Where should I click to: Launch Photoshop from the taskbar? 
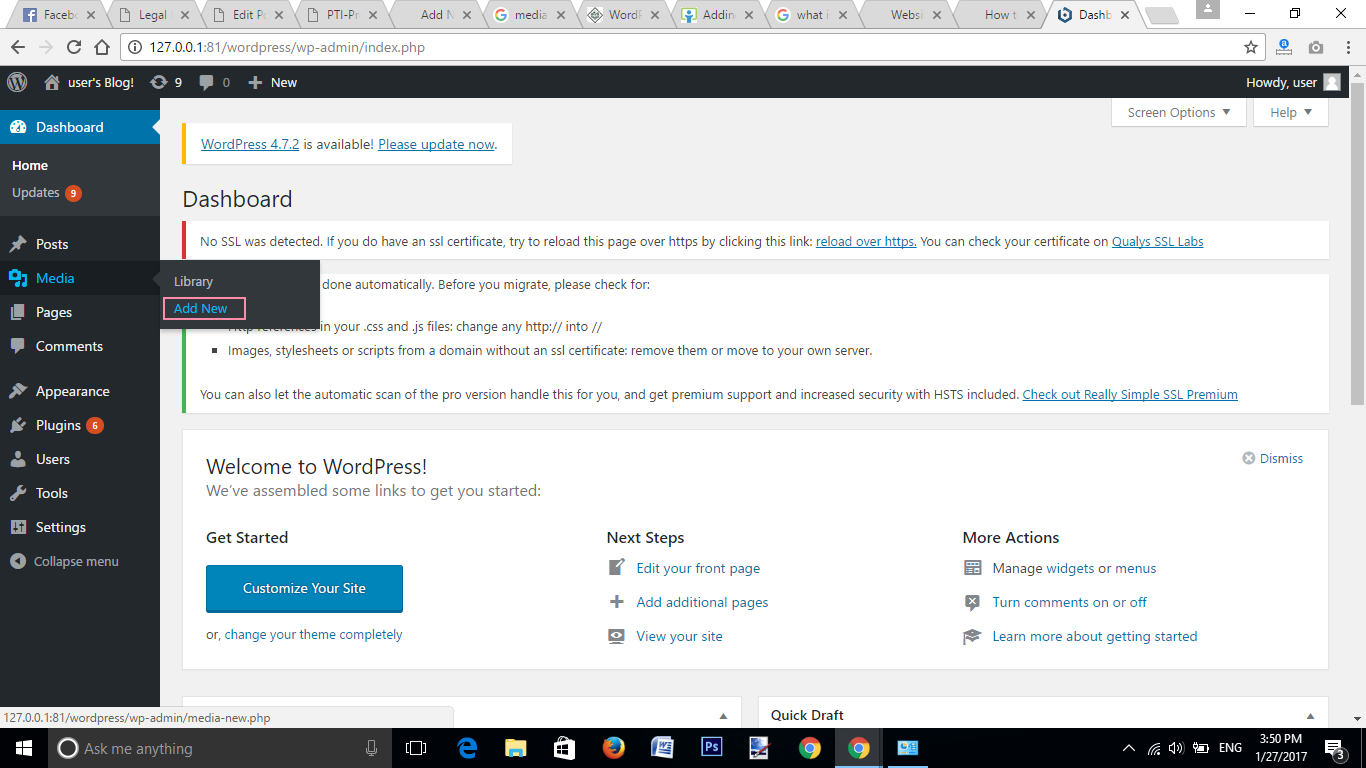tap(711, 747)
